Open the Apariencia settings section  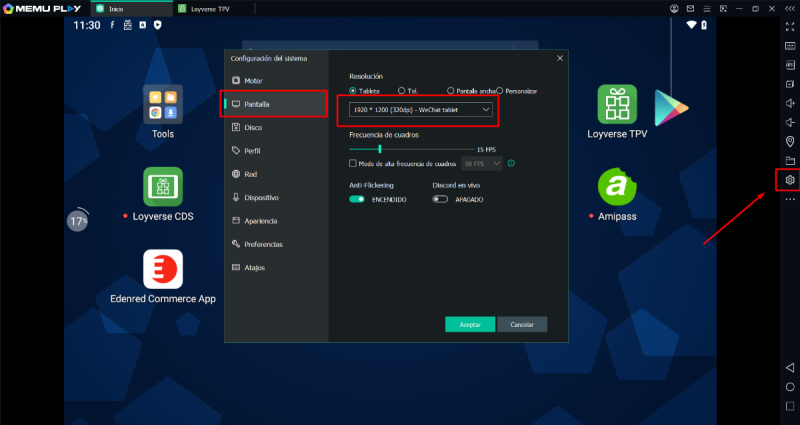pyautogui.click(x=260, y=221)
